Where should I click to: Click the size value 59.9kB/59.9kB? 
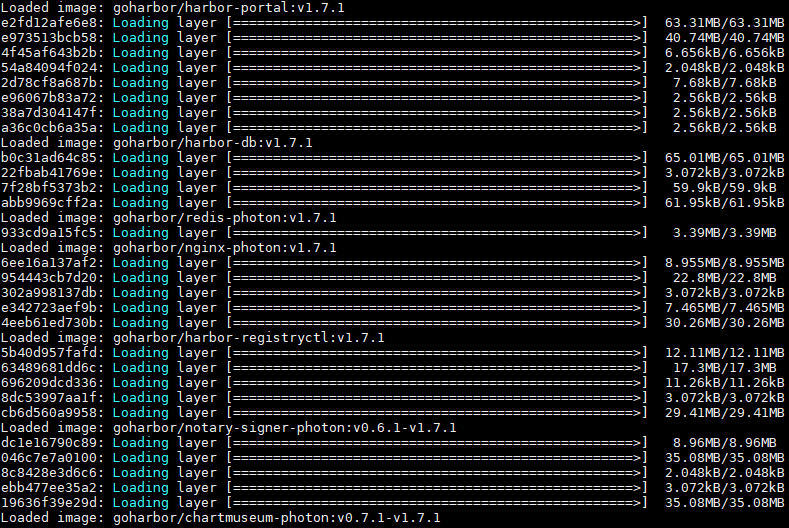pyautogui.click(x=725, y=188)
